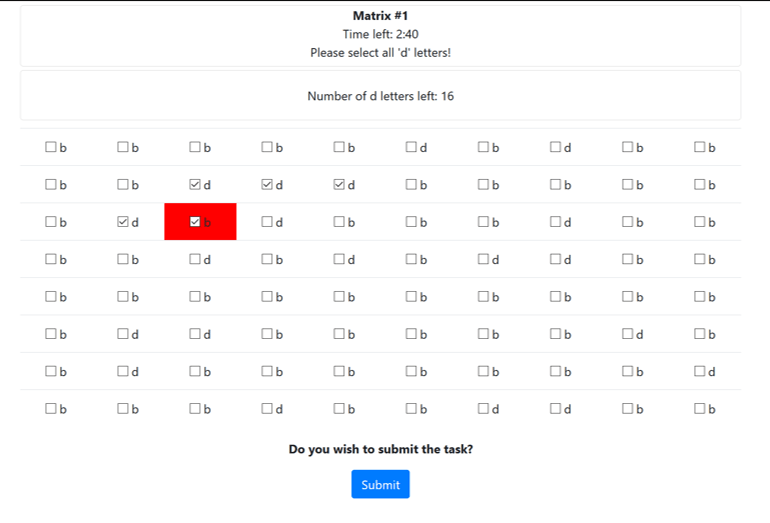Check the 'd' in row 4, column 5
The height and width of the screenshot is (523, 770).
339,260
